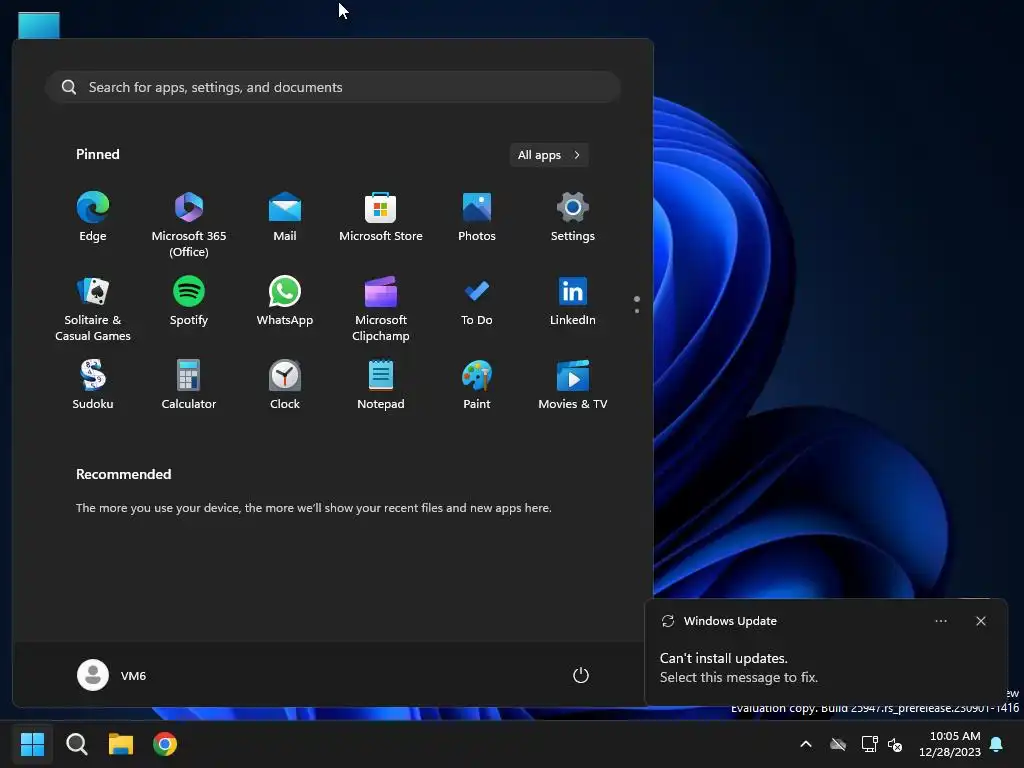Open the Mail app
Screen dimensions: 1024x768
pos(285,216)
